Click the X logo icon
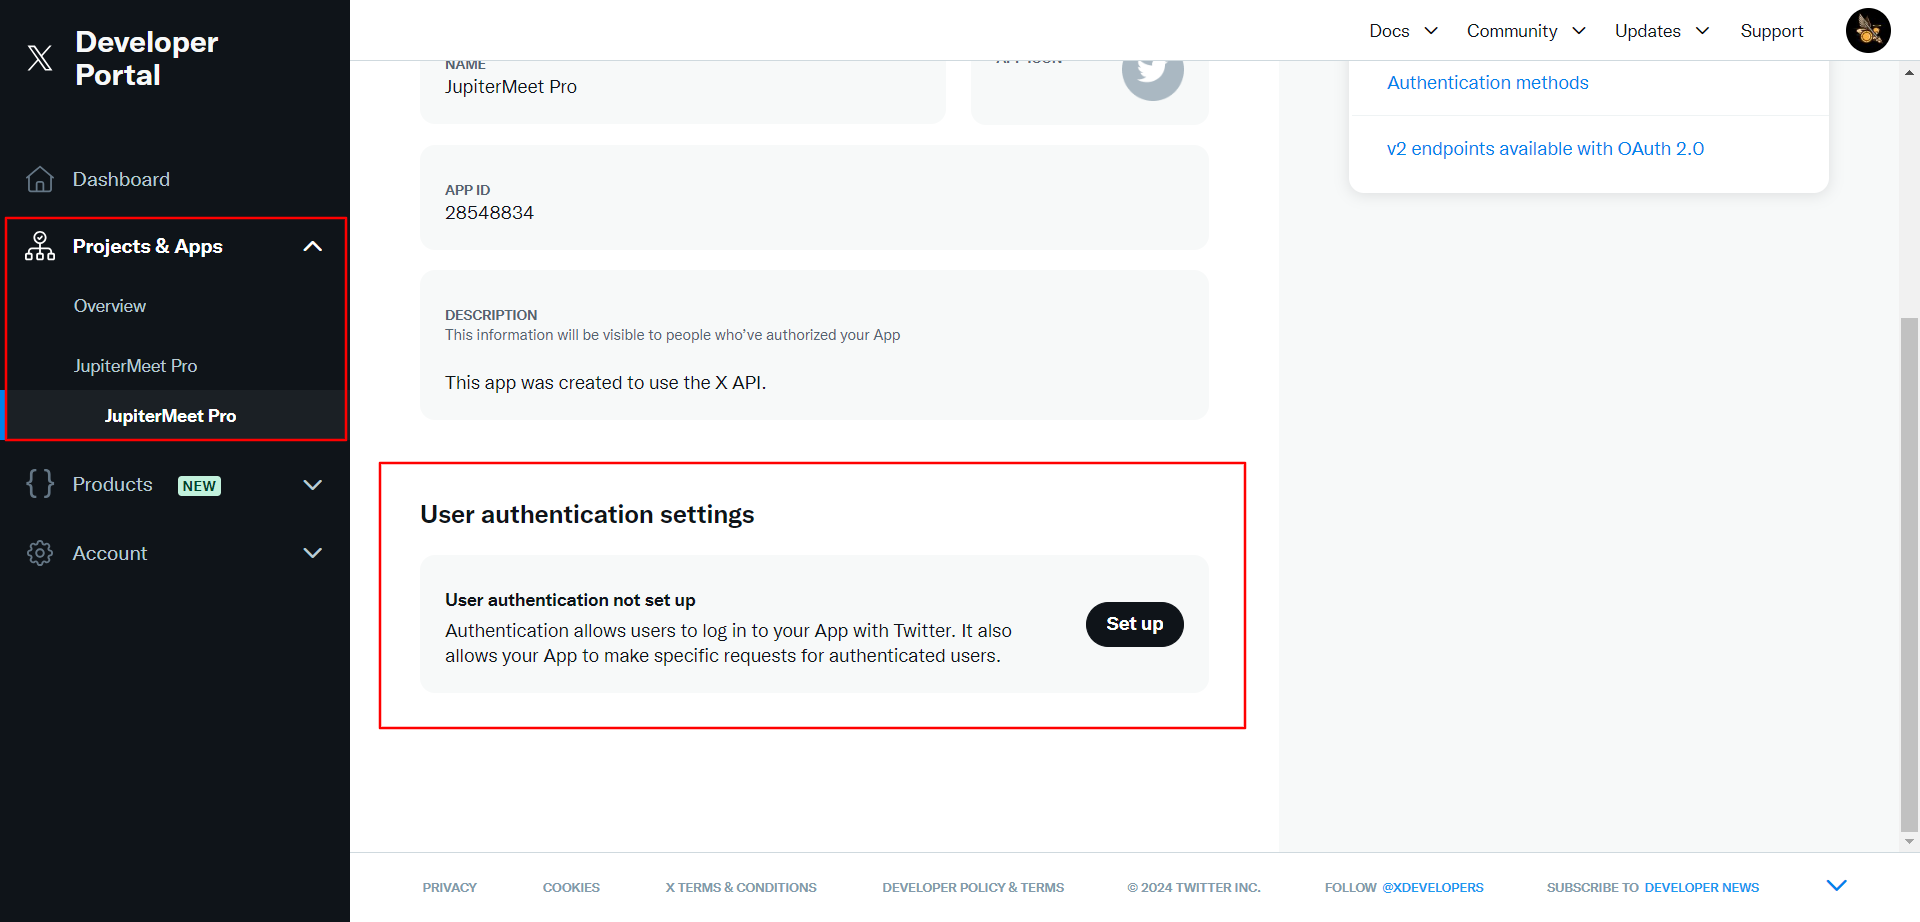1920x922 pixels. tap(40, 58)
